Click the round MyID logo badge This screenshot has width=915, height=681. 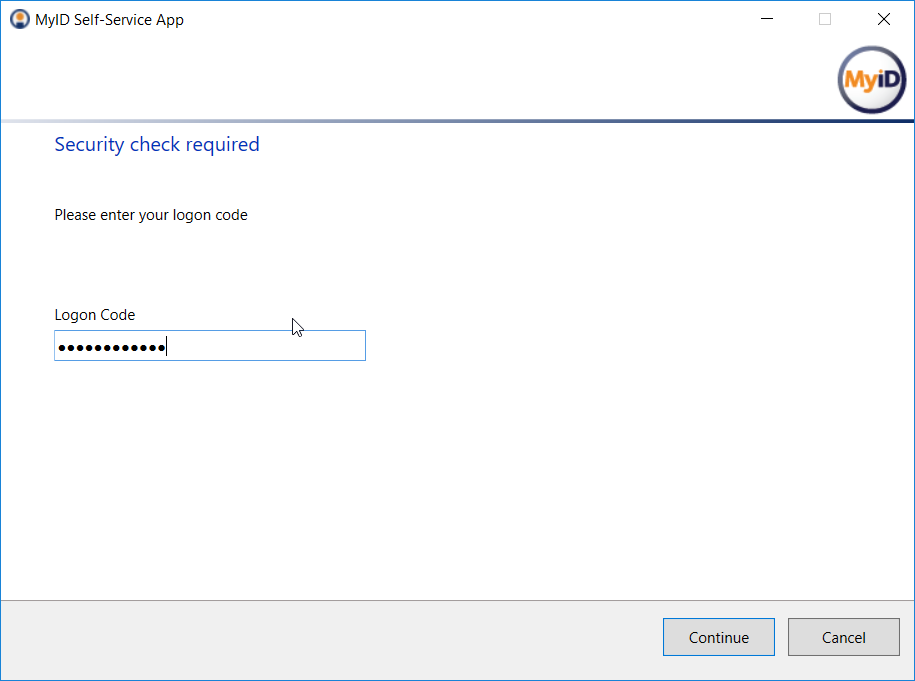pos(872,80)
